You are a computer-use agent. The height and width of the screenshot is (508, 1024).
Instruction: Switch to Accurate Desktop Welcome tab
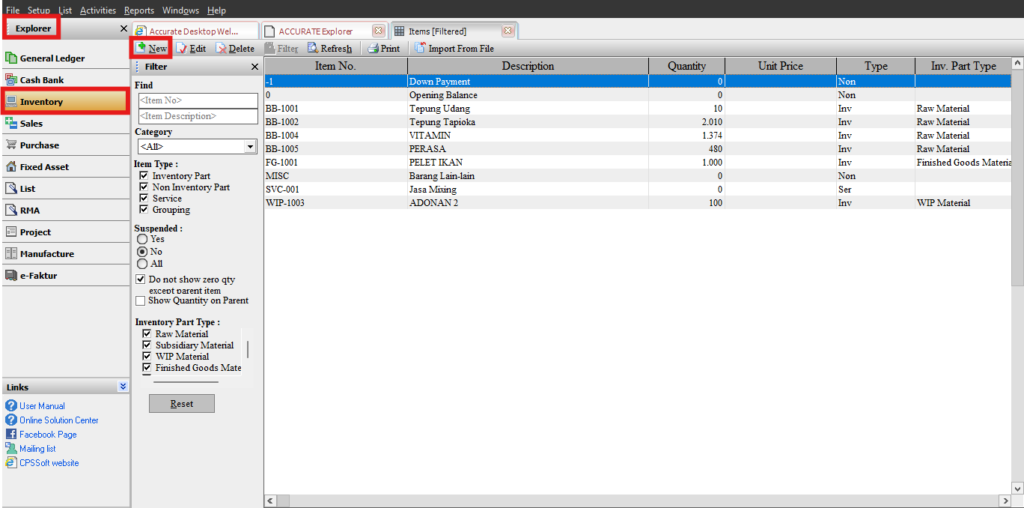coord(195,31)
